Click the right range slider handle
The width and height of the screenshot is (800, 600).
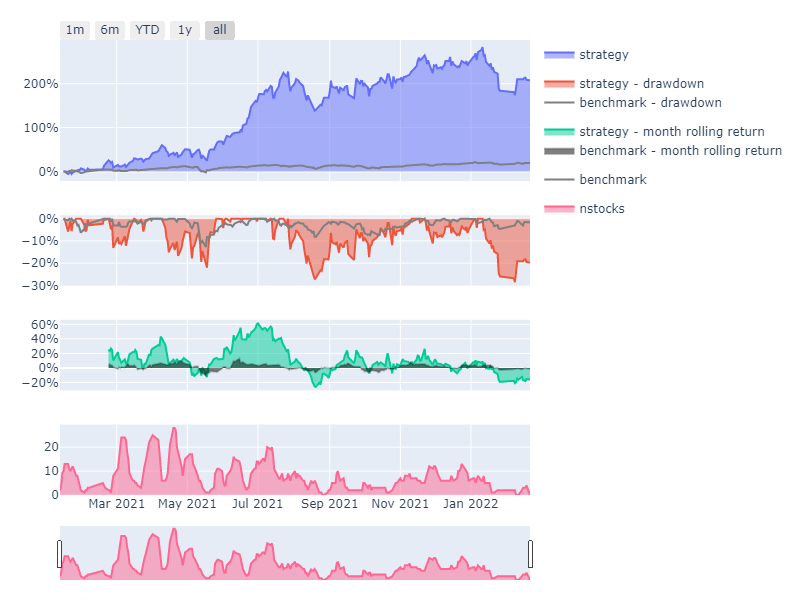pos(530,554)
